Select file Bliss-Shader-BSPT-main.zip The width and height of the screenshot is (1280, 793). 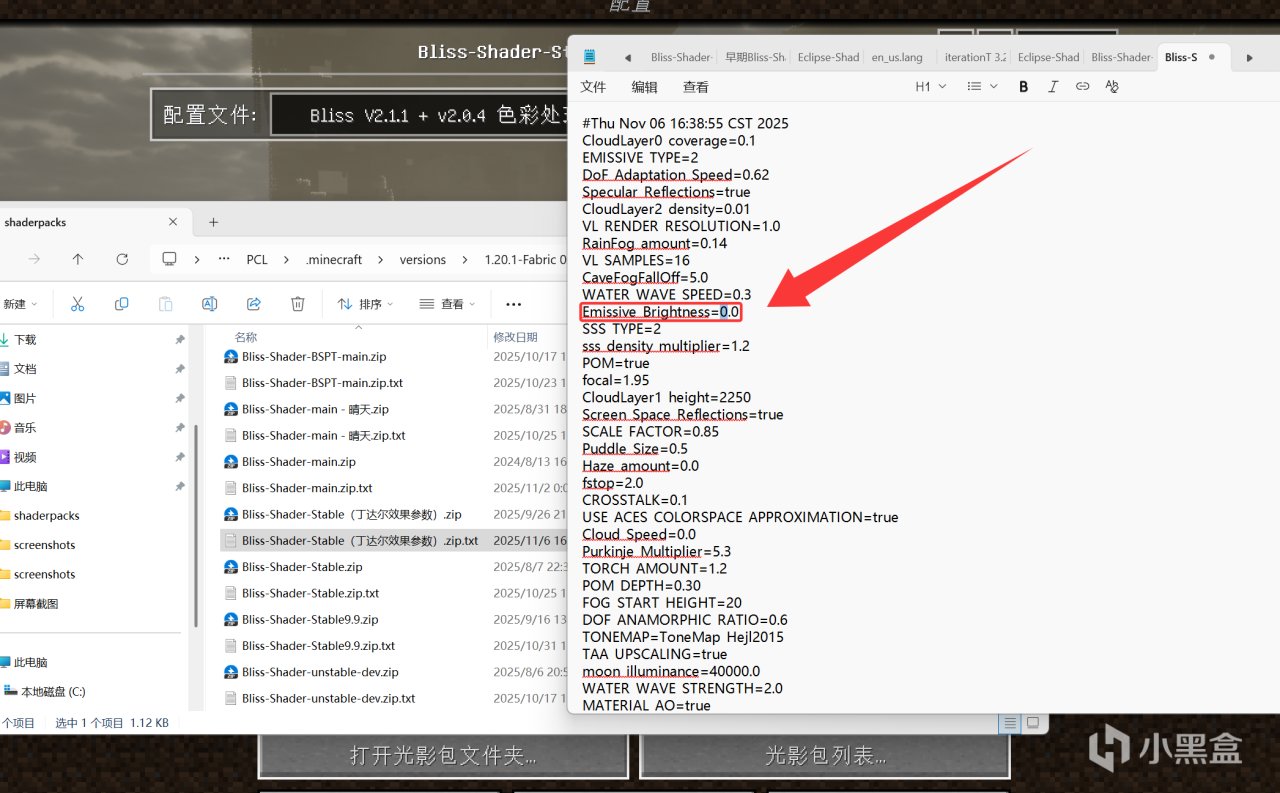pyautogui.click(x=314, y=356)
